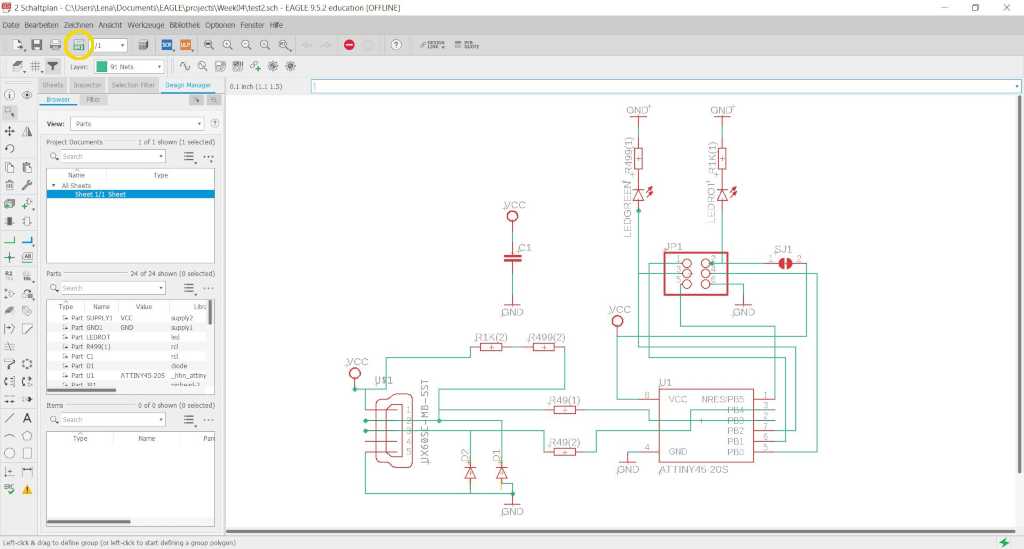Click the Parts list horizontal scrollbar

81,390
